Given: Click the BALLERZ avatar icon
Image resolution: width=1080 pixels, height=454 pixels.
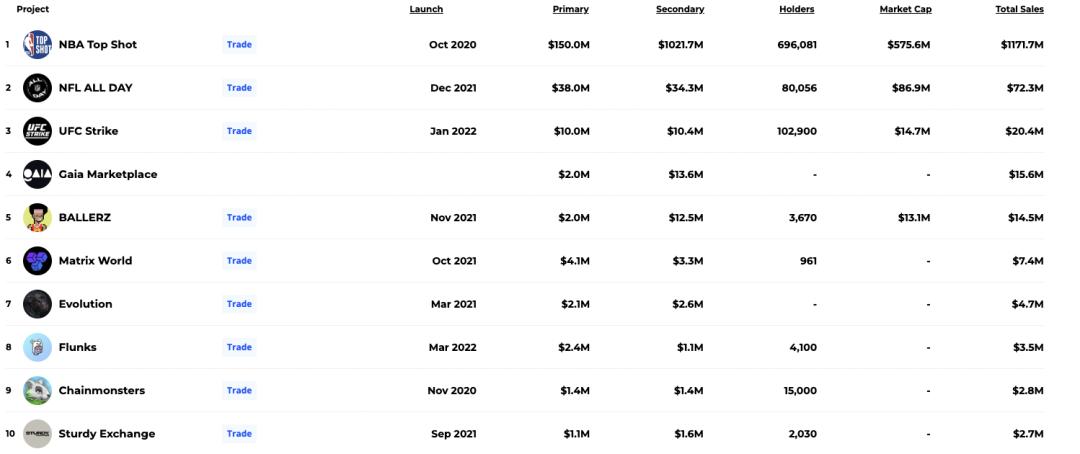Looking at the screenshot, I should 37,217.
